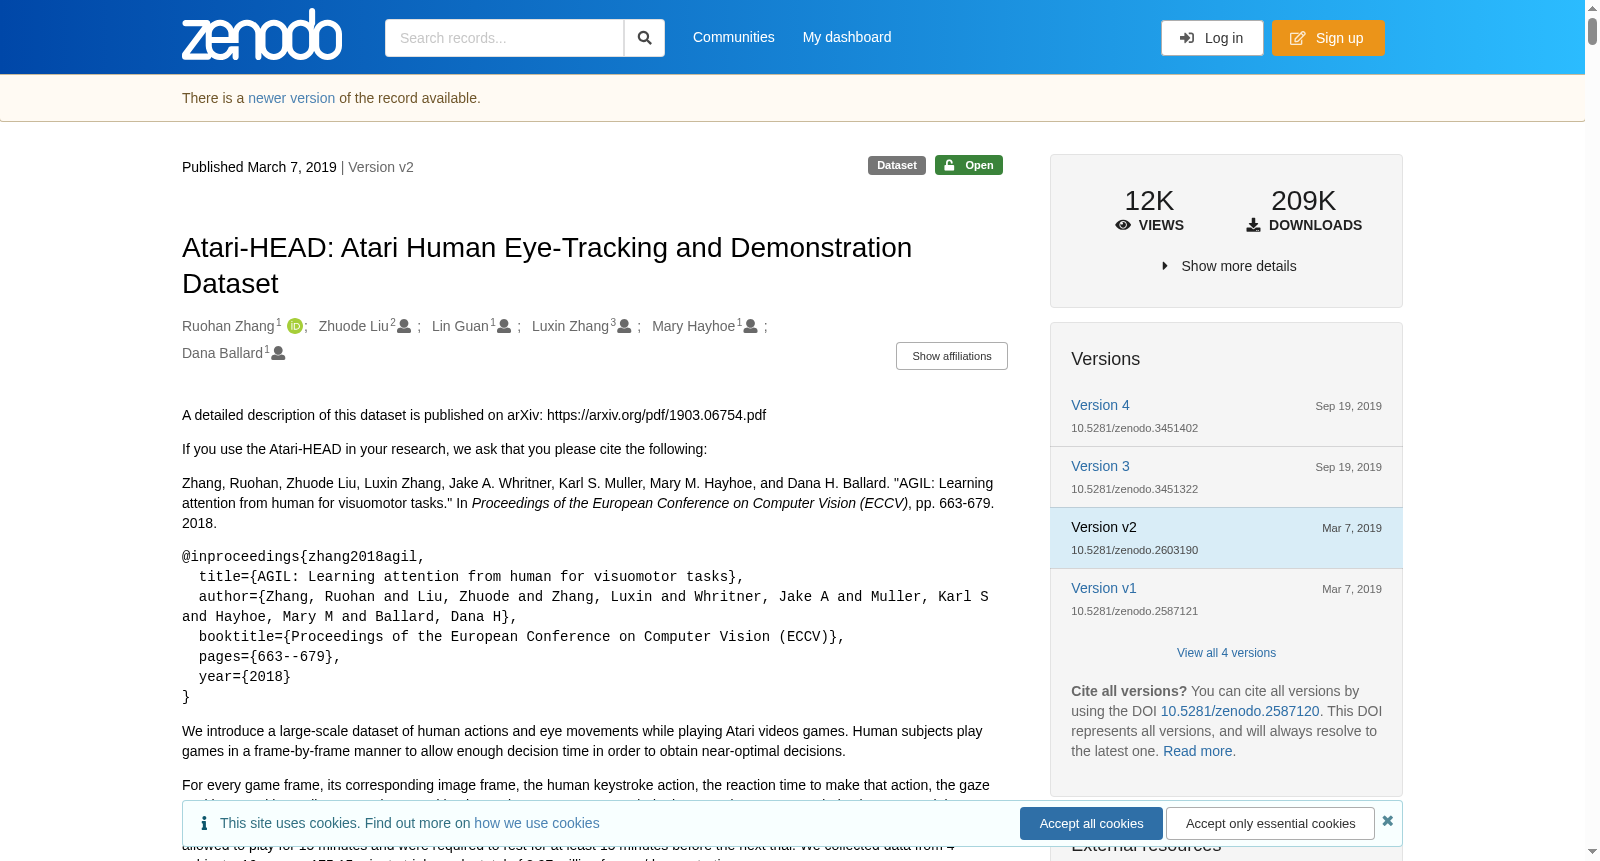The width and height of the screenshot is (1600, 861).
Task: Click the person icon beside Luxin Zhang
Action: tap(624, 326)
